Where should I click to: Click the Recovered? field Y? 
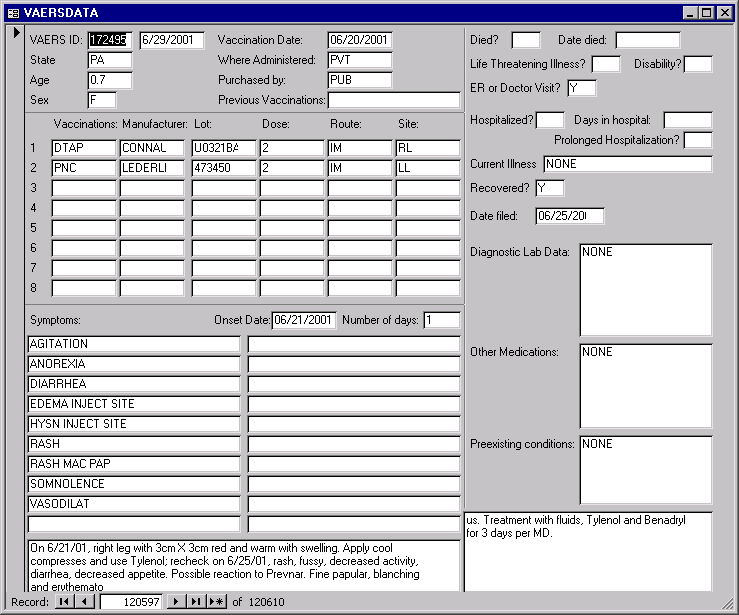pos(550,188)
